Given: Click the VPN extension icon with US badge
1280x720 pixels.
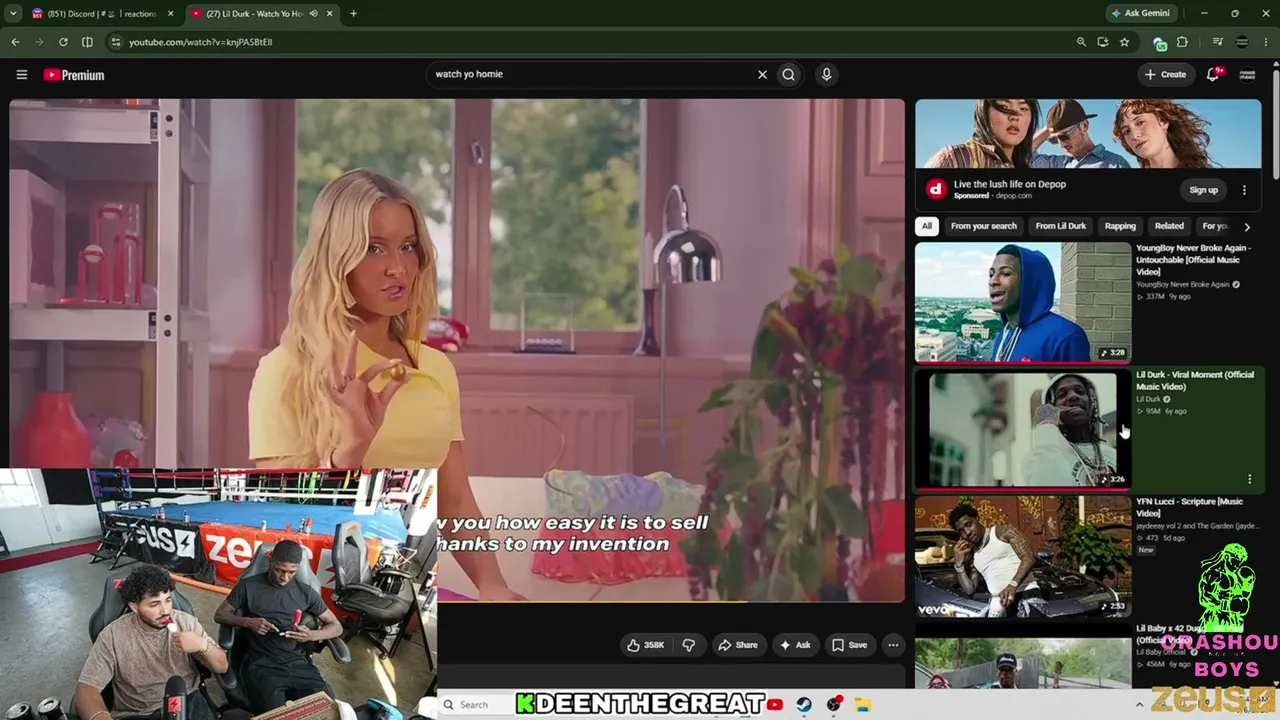Looking at the screenshot, I should point(1159,43).
